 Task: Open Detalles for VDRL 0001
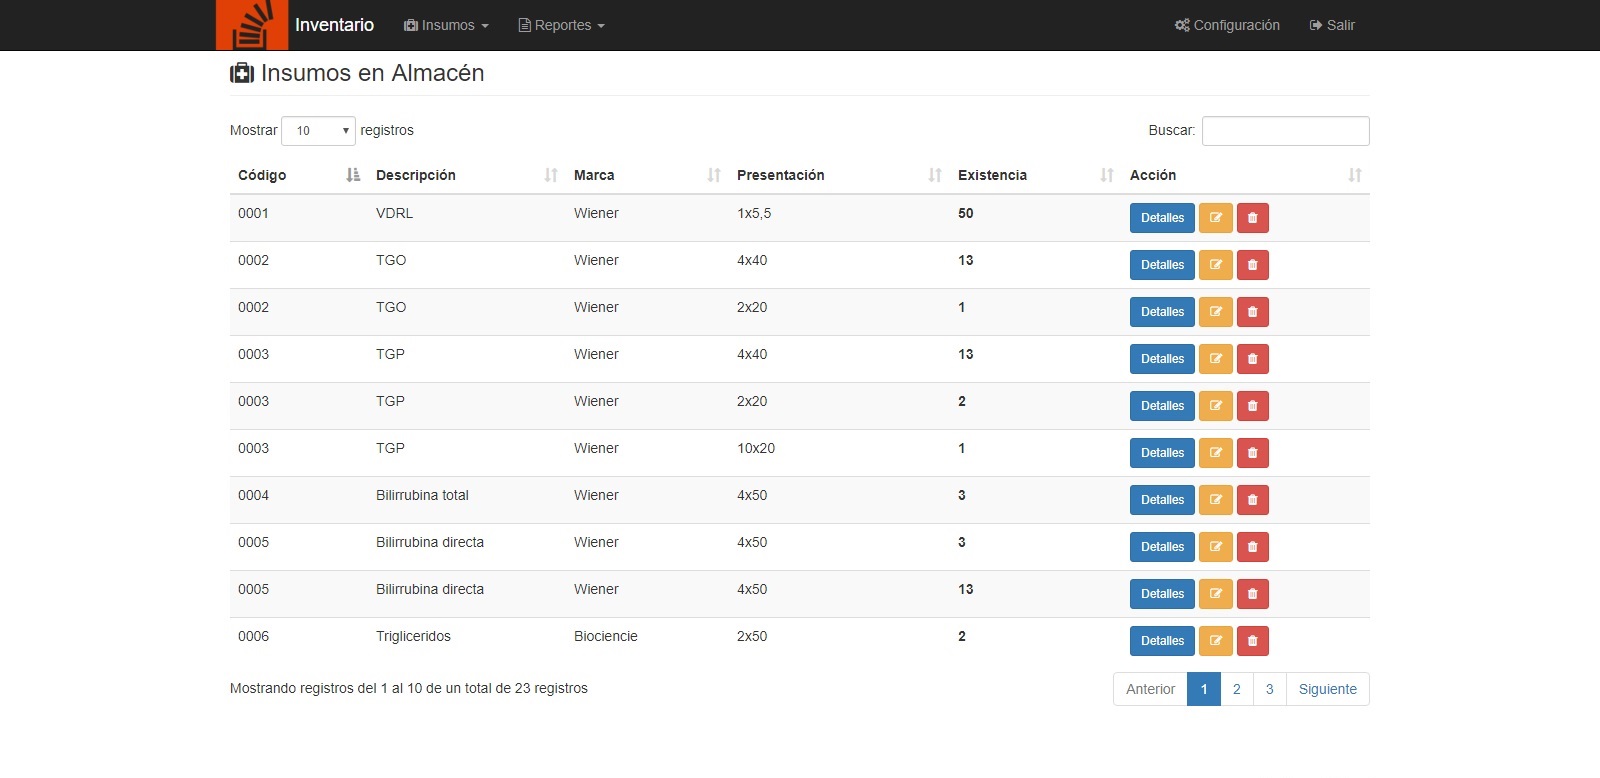click(1162, 218)
